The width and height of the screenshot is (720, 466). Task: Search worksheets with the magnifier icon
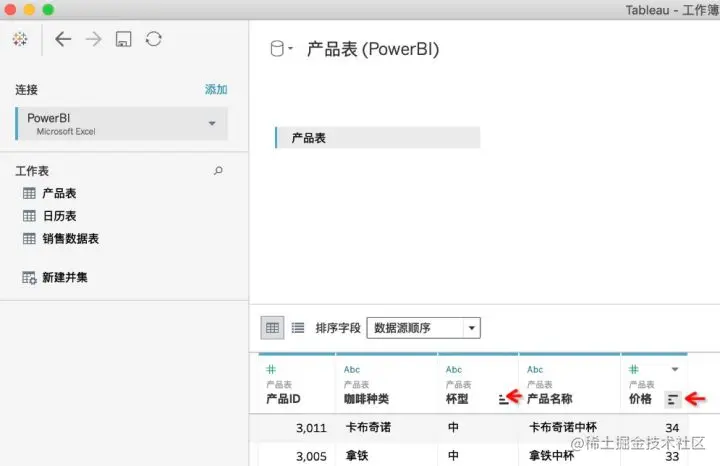coord(218,171)
